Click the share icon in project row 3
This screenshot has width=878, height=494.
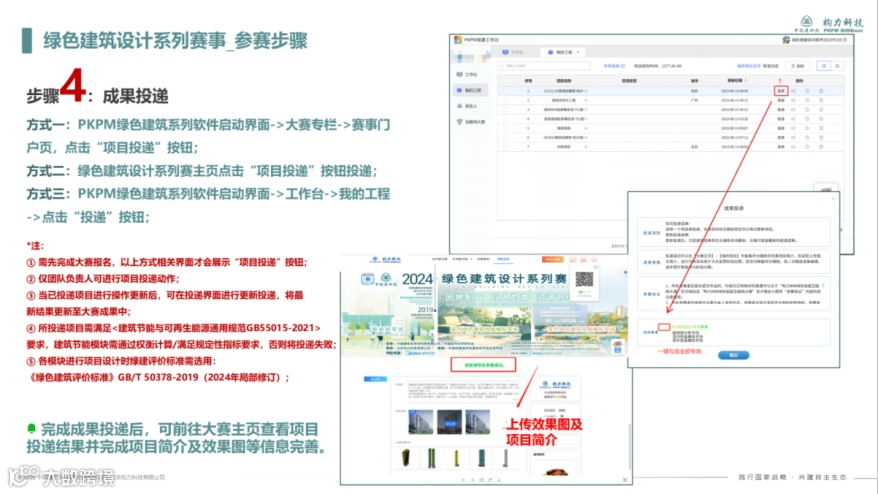[793, 110]
